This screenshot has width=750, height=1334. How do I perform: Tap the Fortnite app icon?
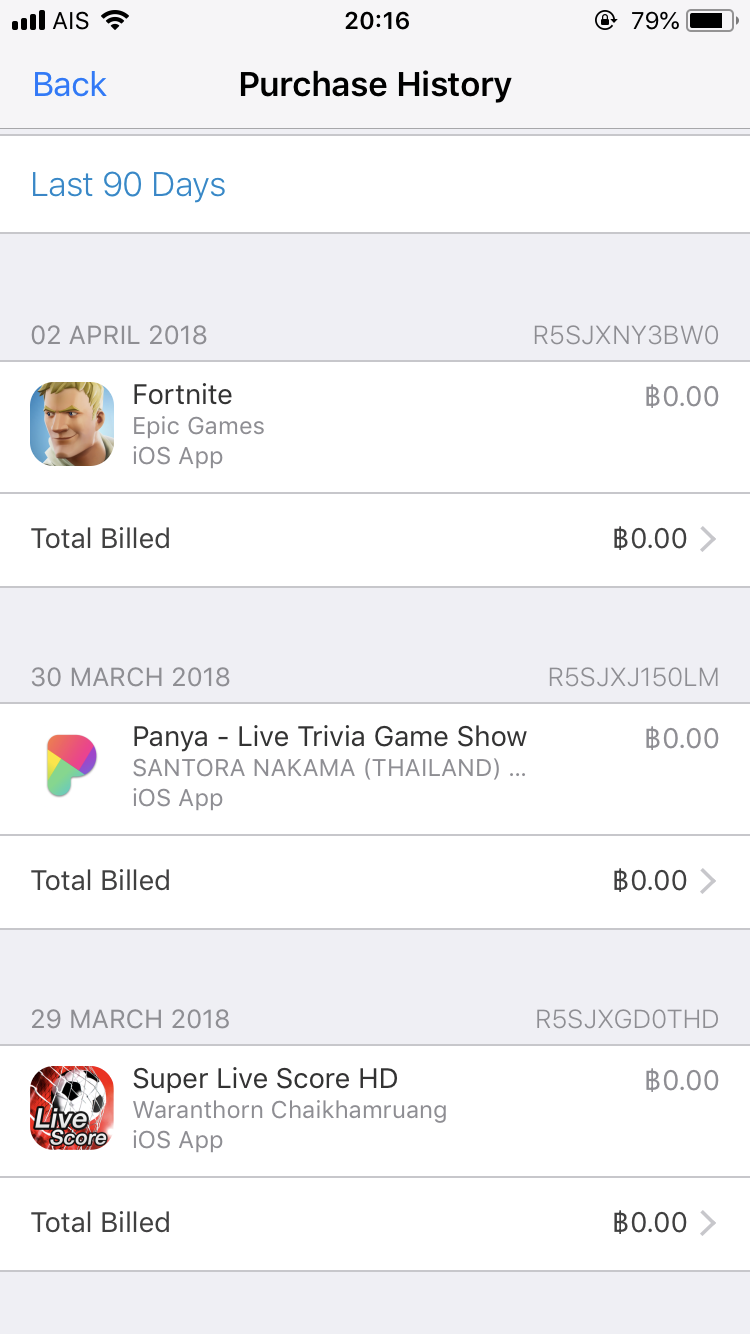(x=72, y=424)
